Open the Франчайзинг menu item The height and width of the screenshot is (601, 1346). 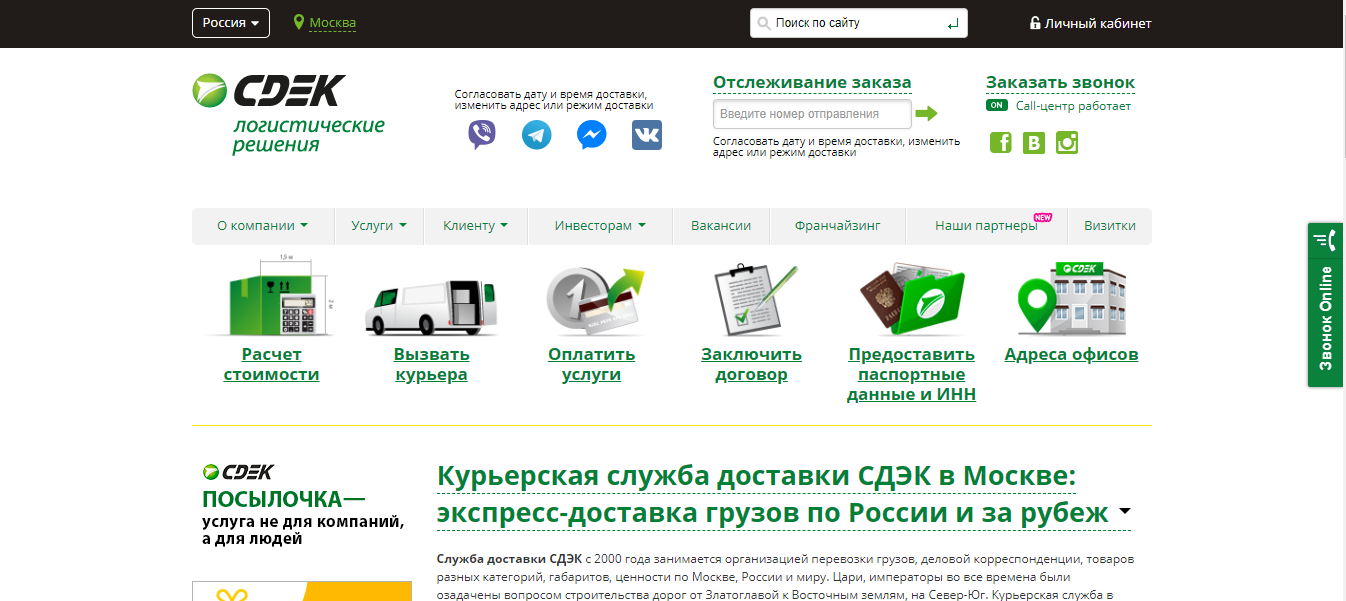pos(838,226)
